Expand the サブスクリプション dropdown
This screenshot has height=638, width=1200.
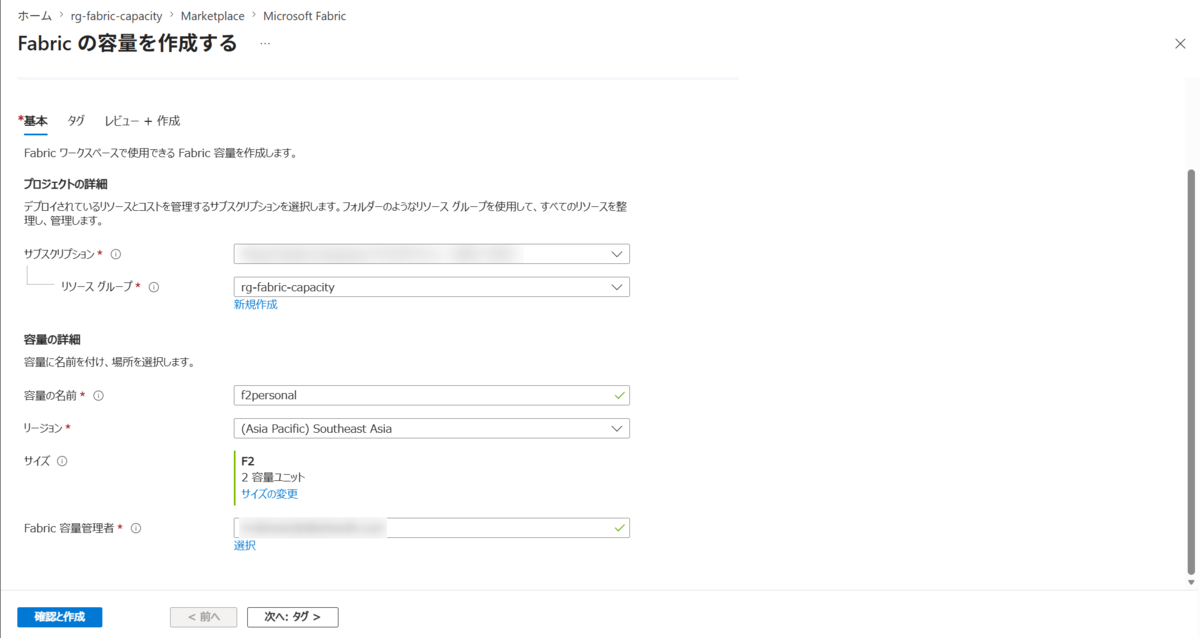432,254
